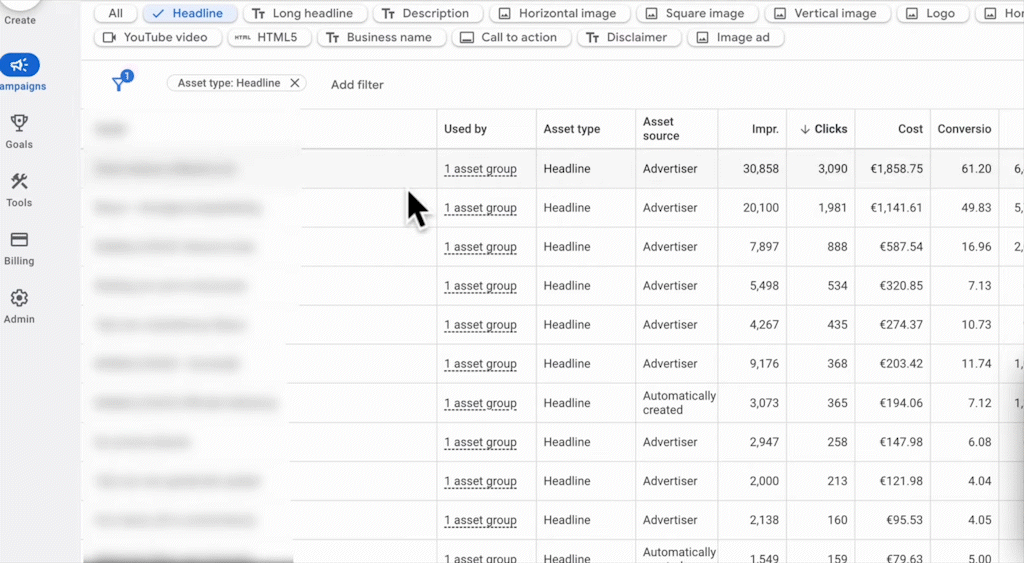Toggle the Headline asset type chip
Screen dimensions: 1024x563
(x=190, y=14)
